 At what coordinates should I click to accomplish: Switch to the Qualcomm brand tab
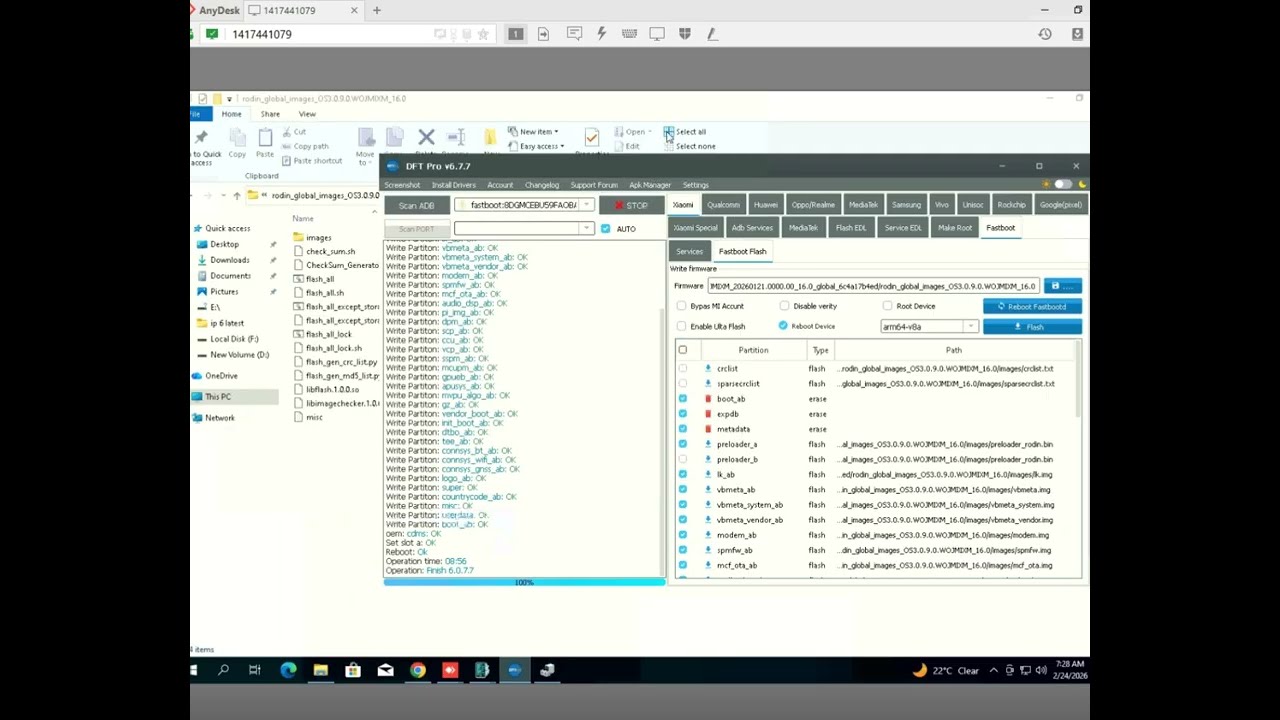[723, 205]
